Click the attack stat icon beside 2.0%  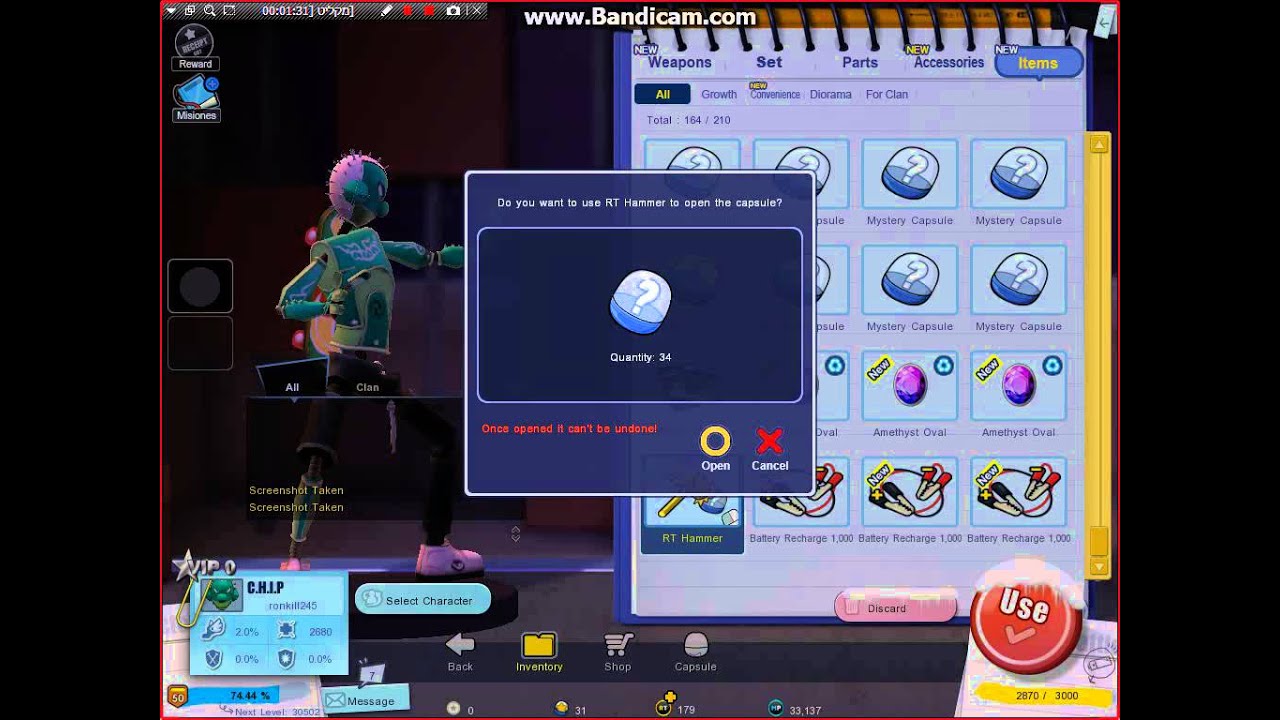[213, 630]
